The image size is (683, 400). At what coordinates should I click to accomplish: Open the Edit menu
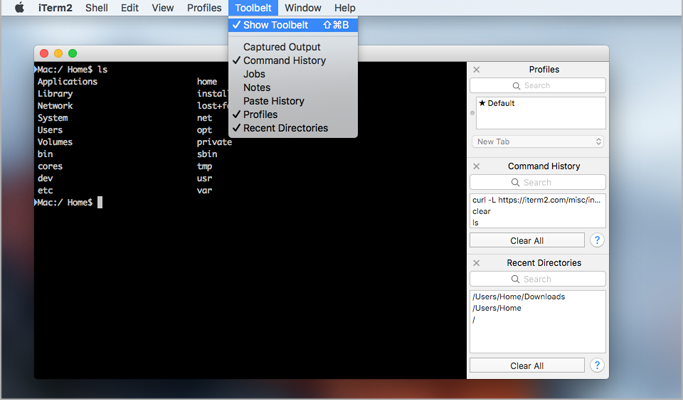[x=130, y=8]
